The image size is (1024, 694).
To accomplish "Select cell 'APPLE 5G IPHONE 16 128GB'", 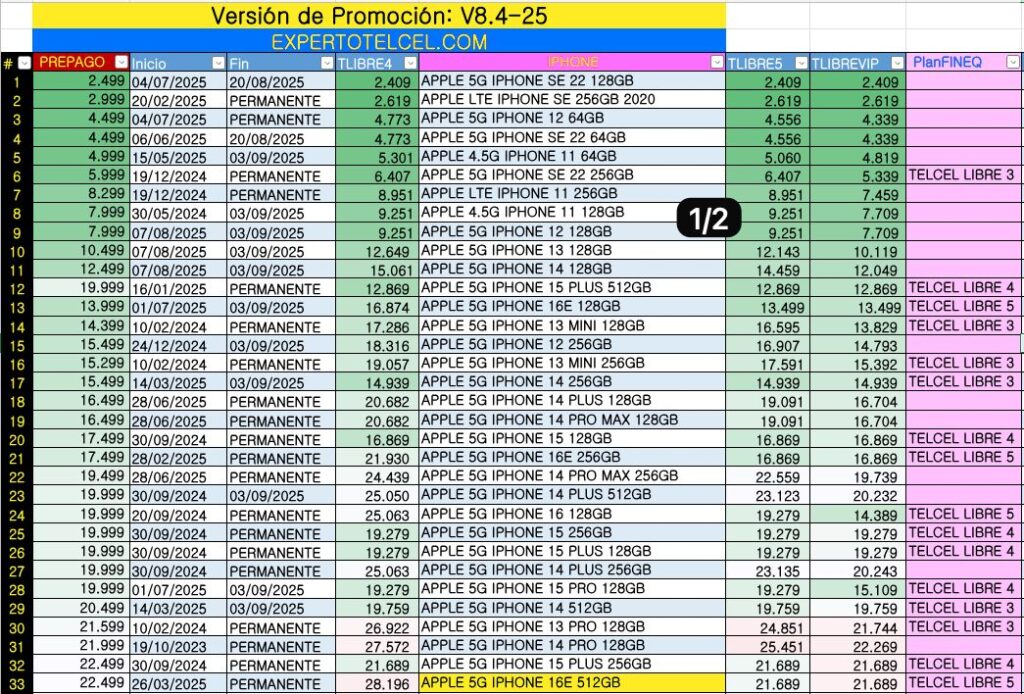I will coord(572,514).
